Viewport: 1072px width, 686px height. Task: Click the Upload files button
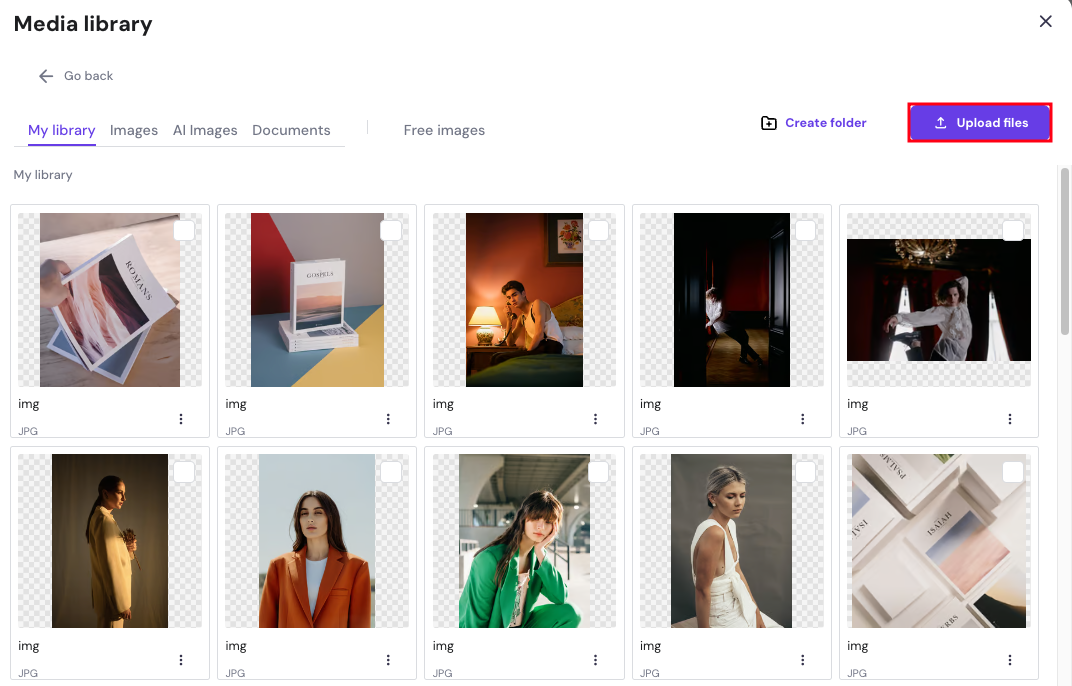(978, 122)
